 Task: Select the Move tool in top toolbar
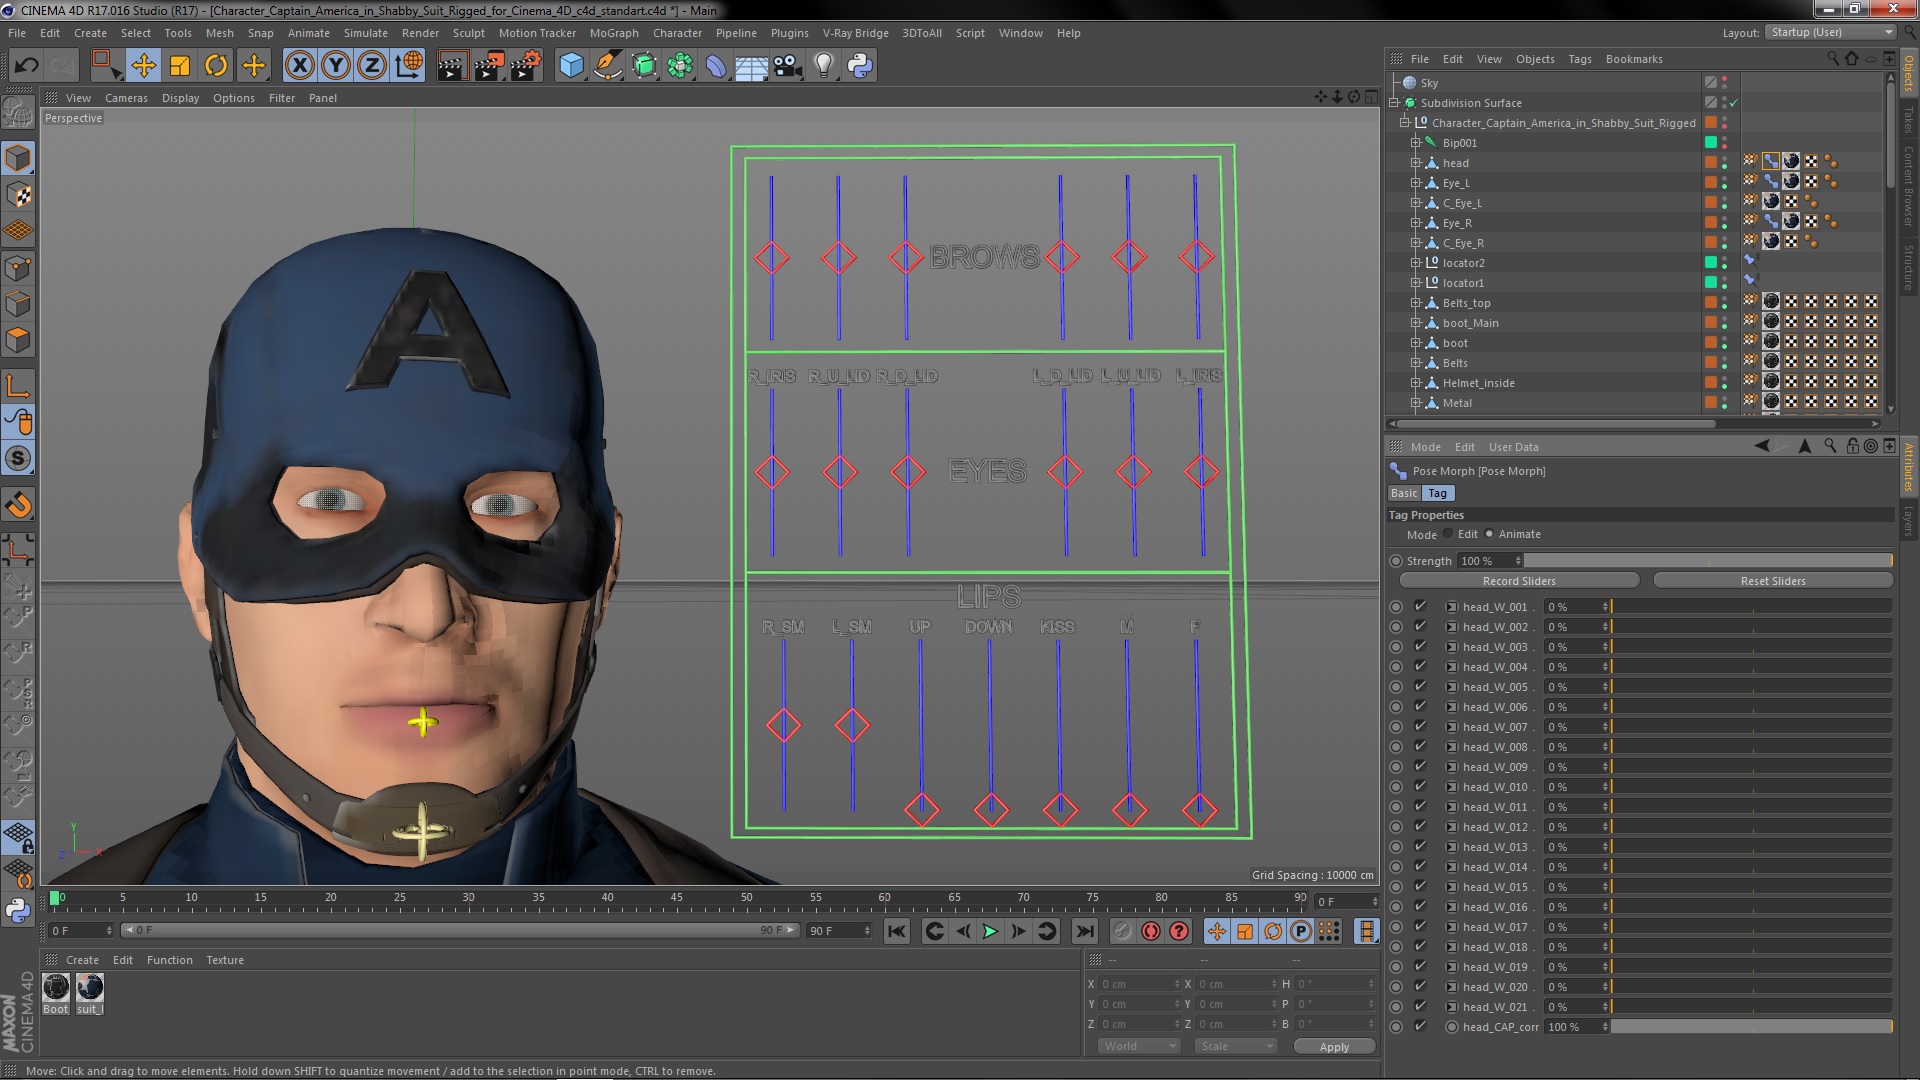point(143,66)
